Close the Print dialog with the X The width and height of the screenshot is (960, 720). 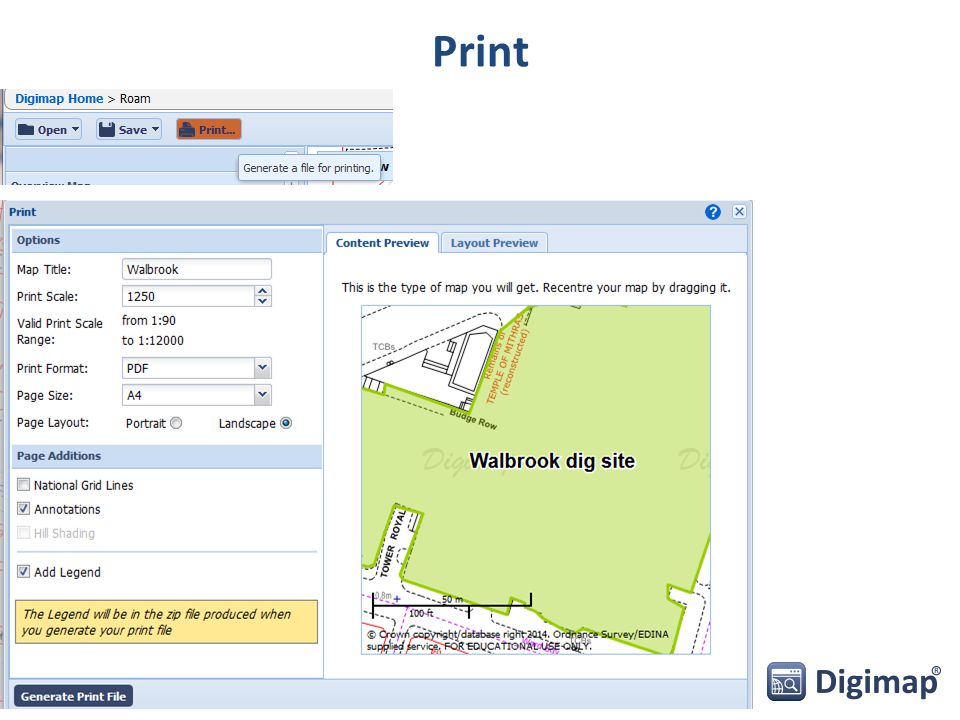tap(740, 211)
